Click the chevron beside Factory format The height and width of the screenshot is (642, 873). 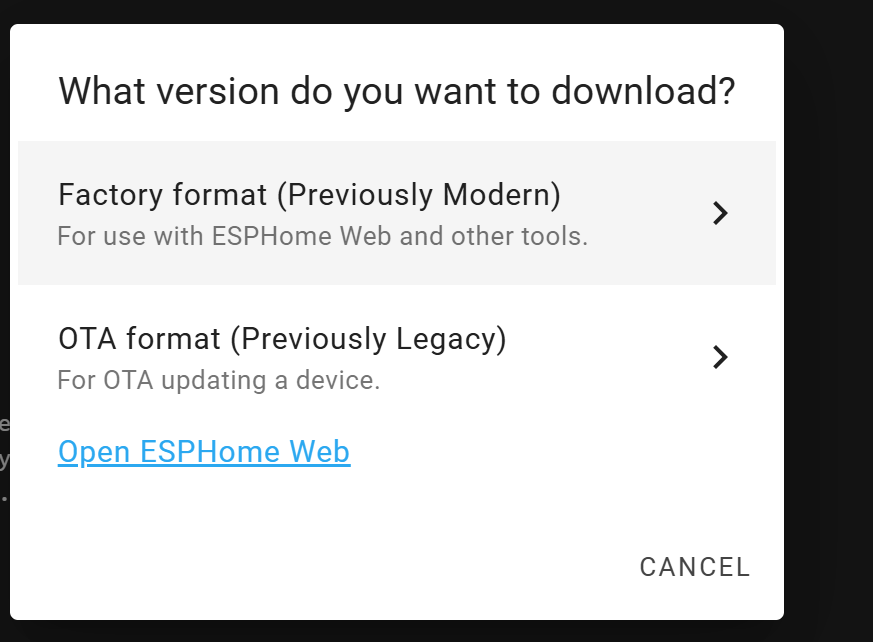pyautogui.click(x=720, y=213)
